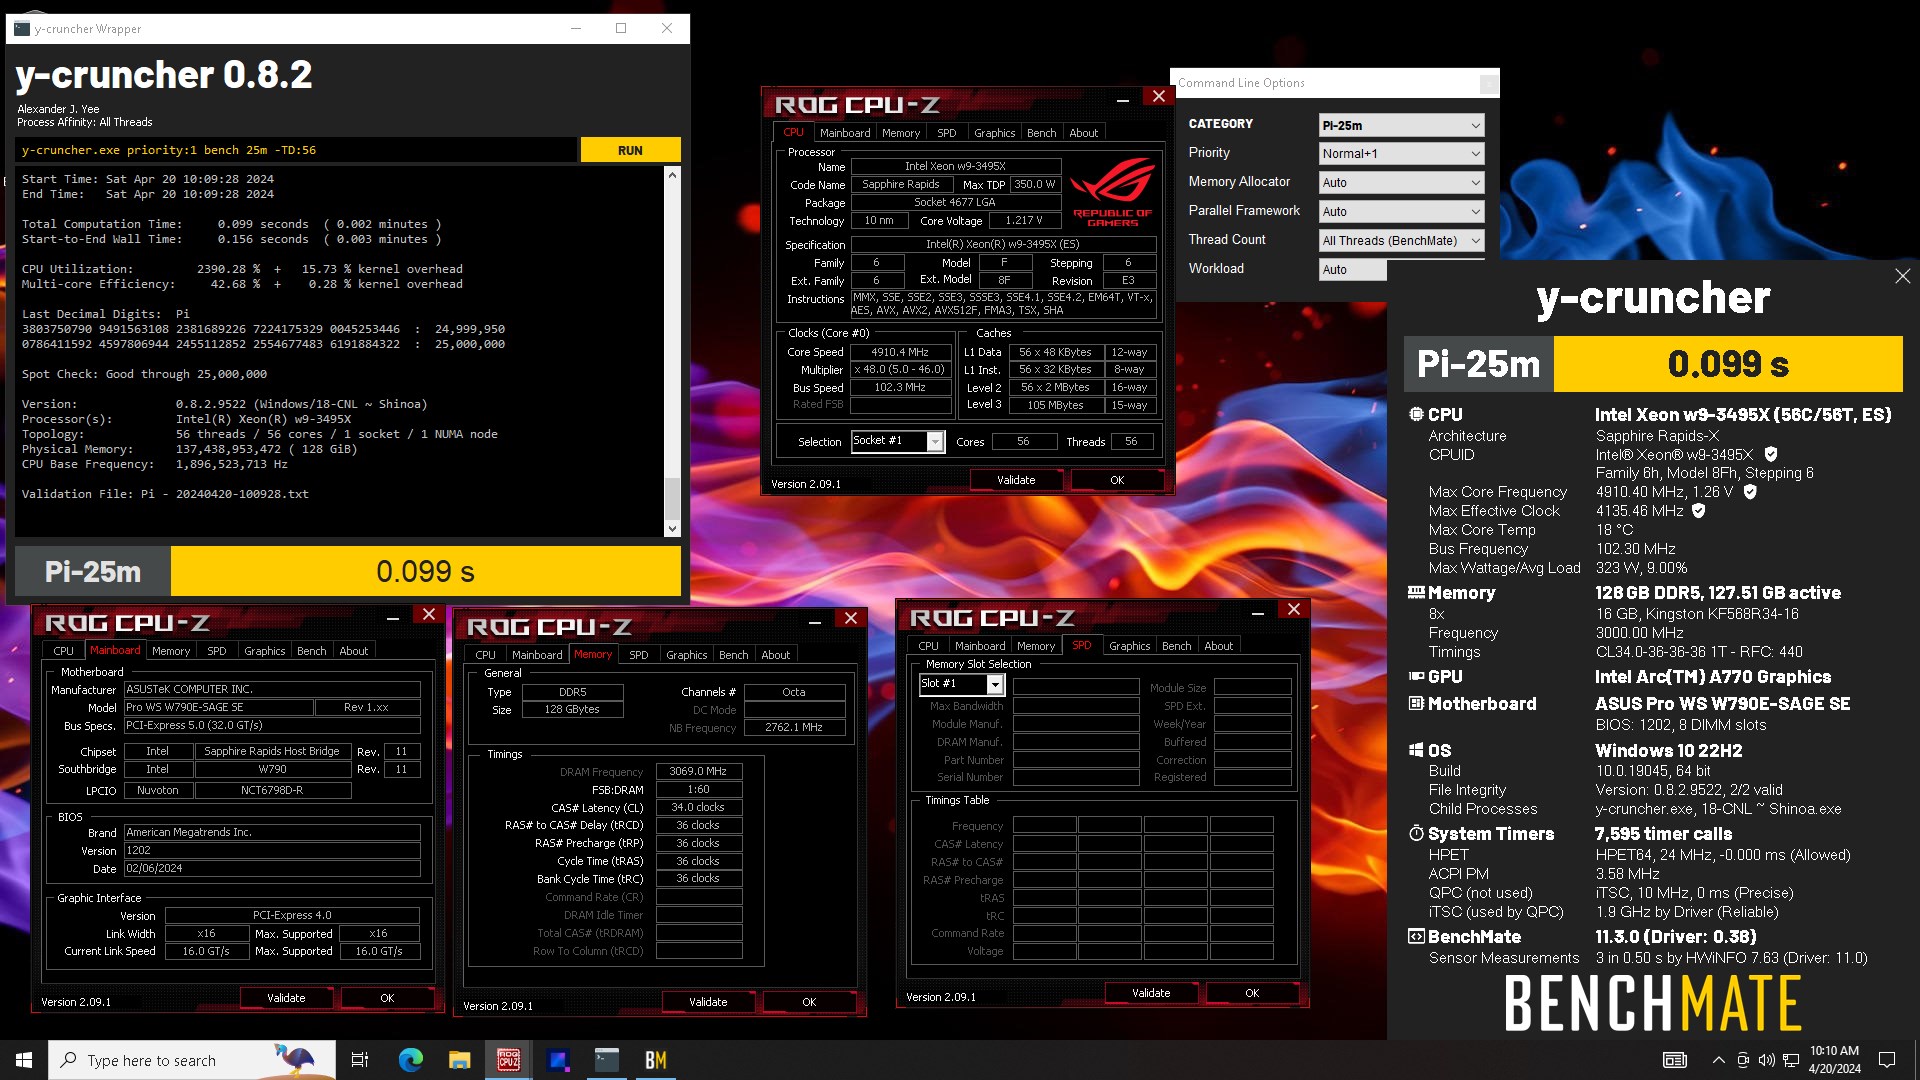This screenshot has width=1920, height=1080.
Task: Open the CATEGORY dropdown showing Pi-25m
Action: pyautogui.click(x=1401, y=125)
